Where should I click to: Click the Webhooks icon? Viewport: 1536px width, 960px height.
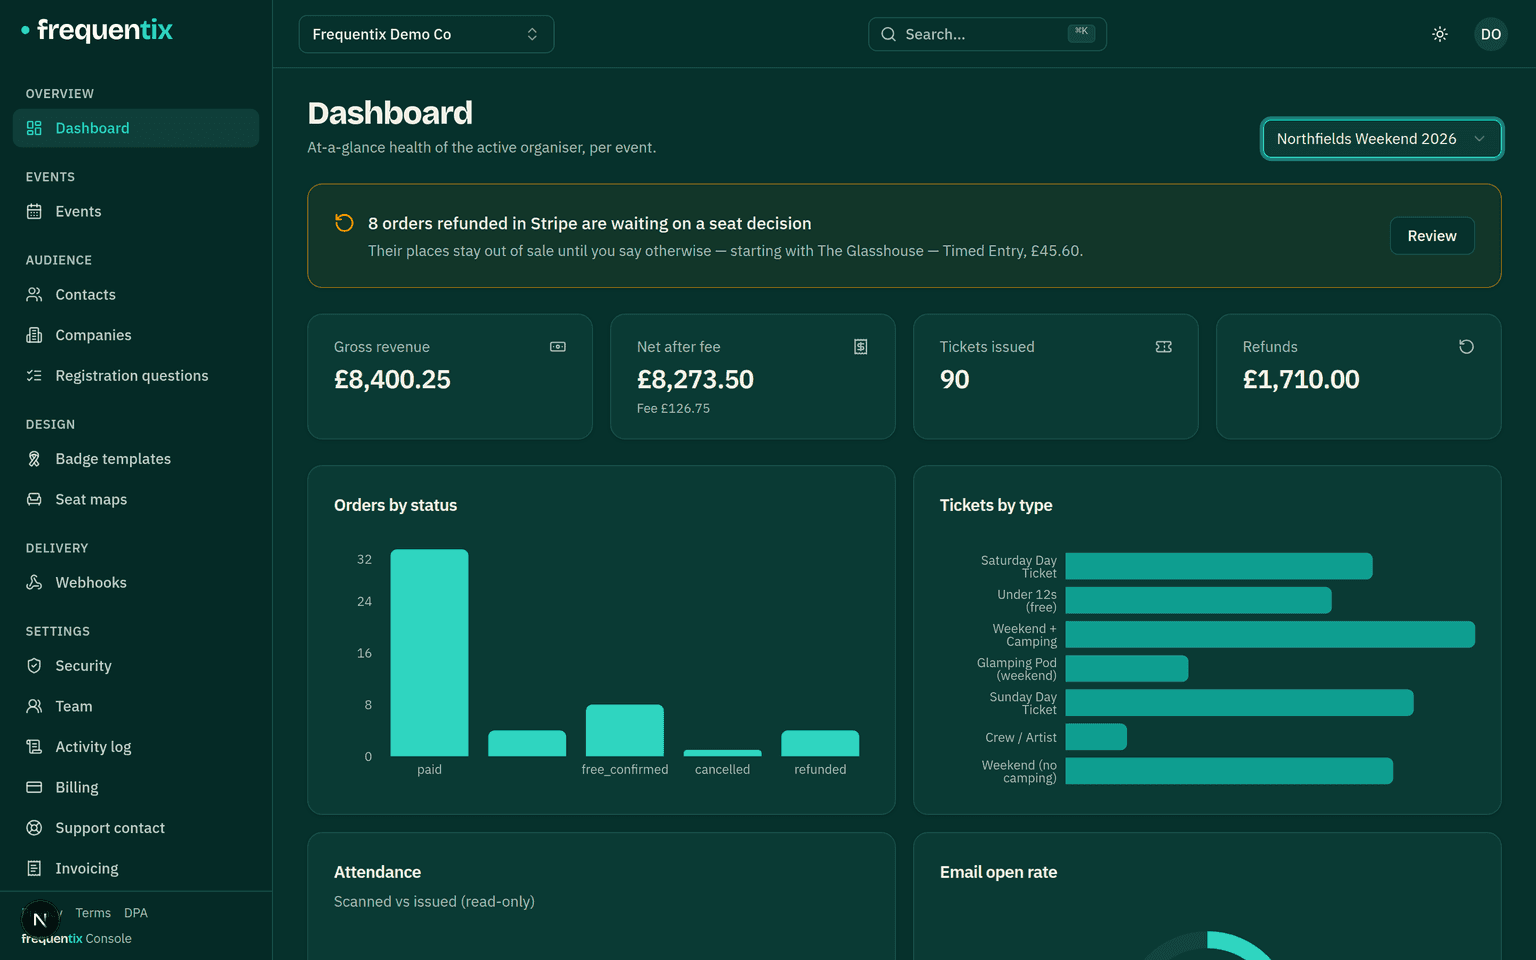[34, 582]
